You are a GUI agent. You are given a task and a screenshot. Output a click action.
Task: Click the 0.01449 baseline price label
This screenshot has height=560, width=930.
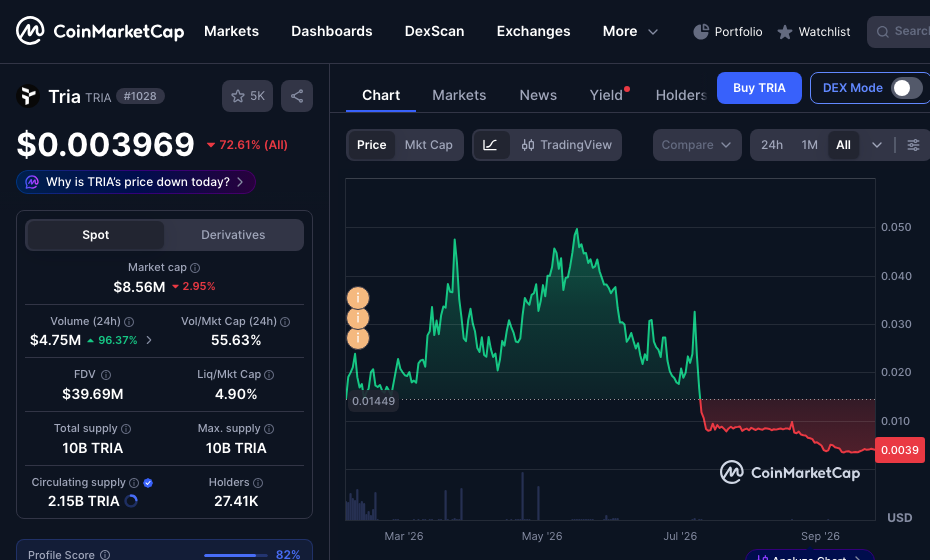coord(373,401)
